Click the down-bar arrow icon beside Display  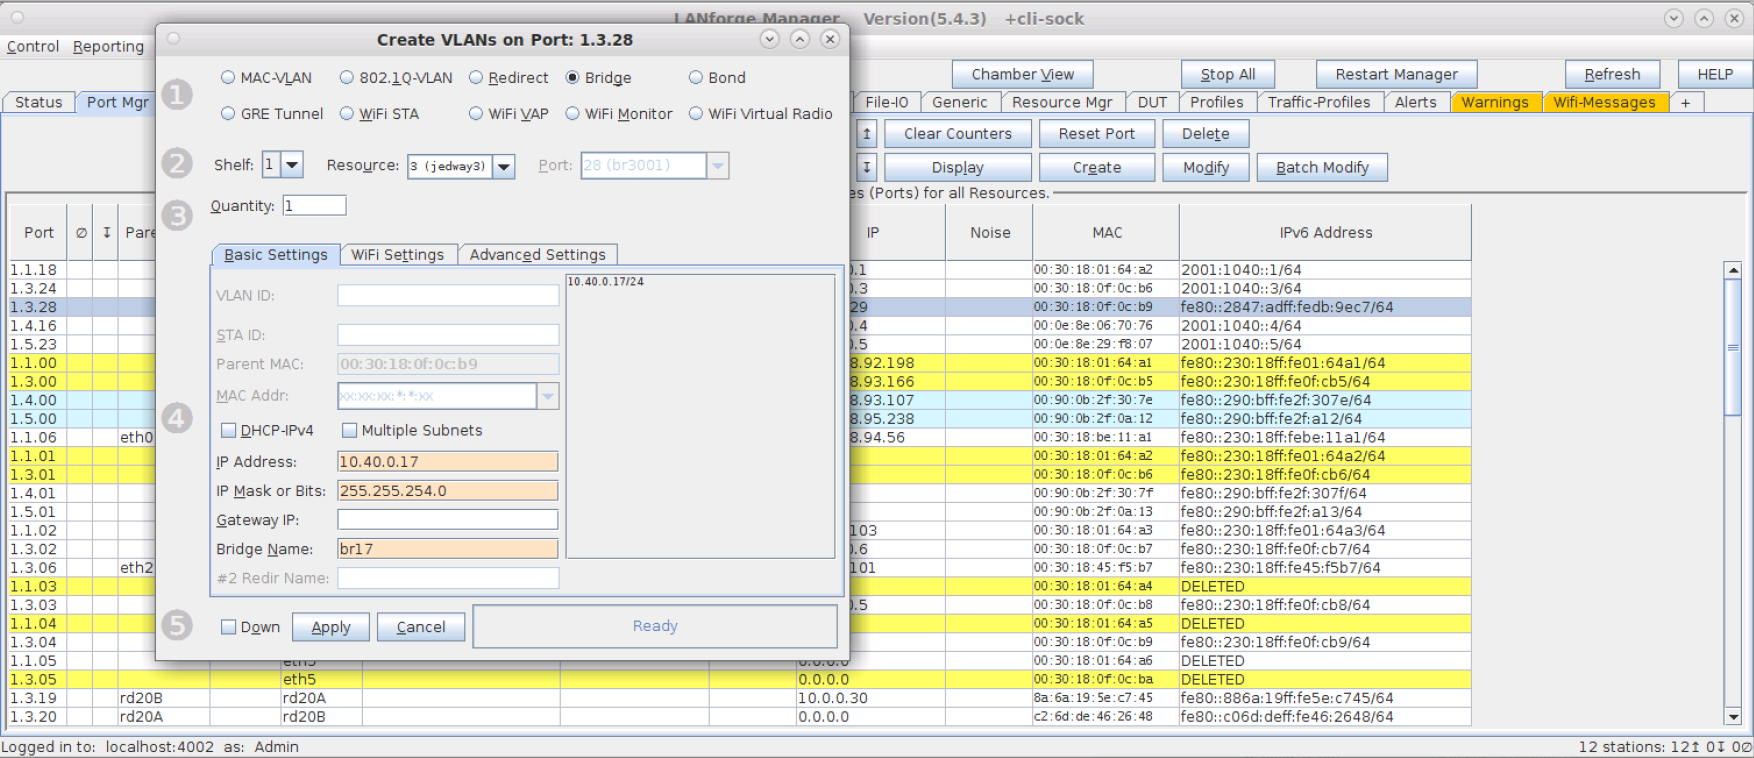[867, 168]
